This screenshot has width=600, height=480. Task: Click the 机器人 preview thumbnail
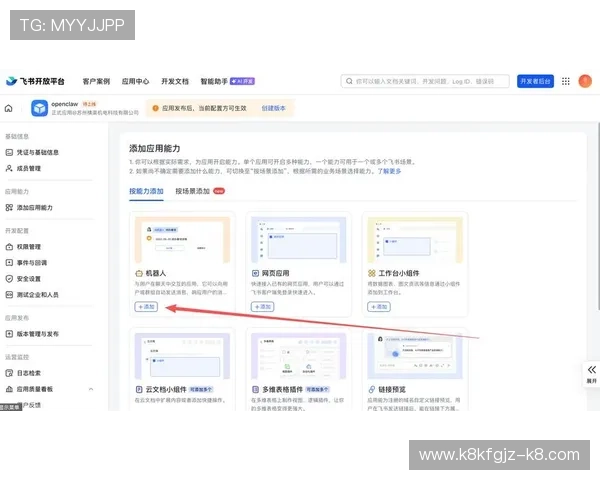pyautogui.click(x=183, y=240)
